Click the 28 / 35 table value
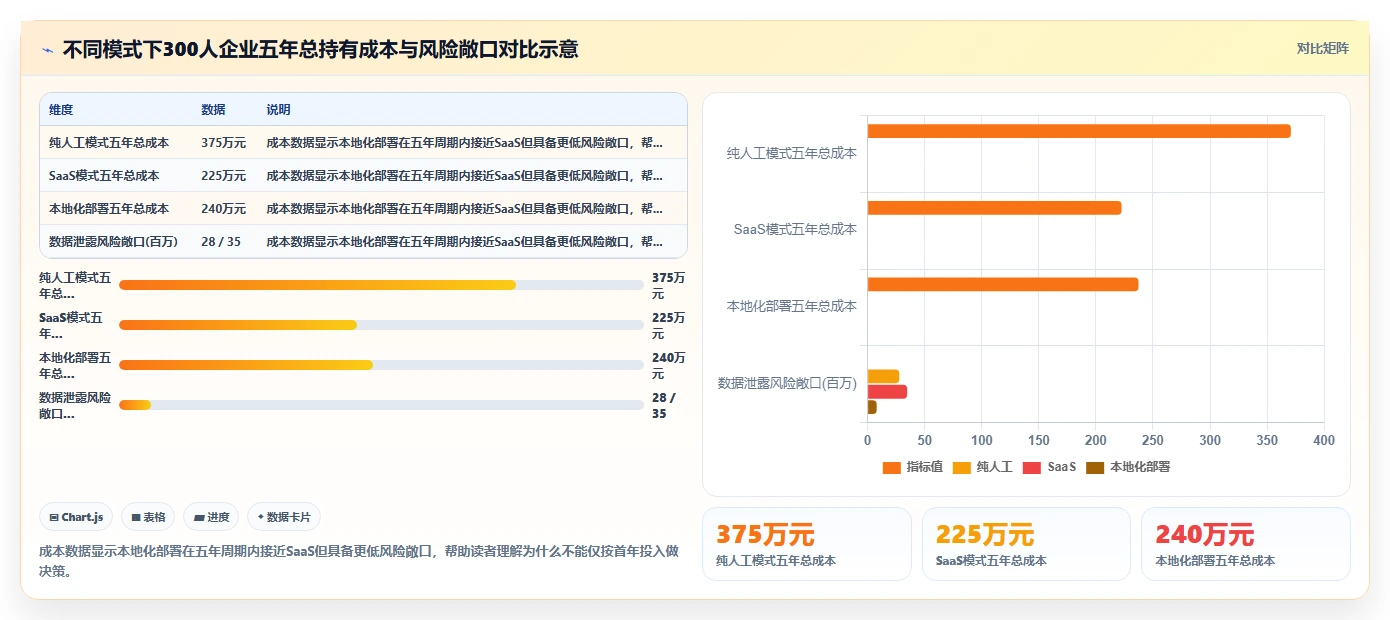1390x620 pixels. 221,241
